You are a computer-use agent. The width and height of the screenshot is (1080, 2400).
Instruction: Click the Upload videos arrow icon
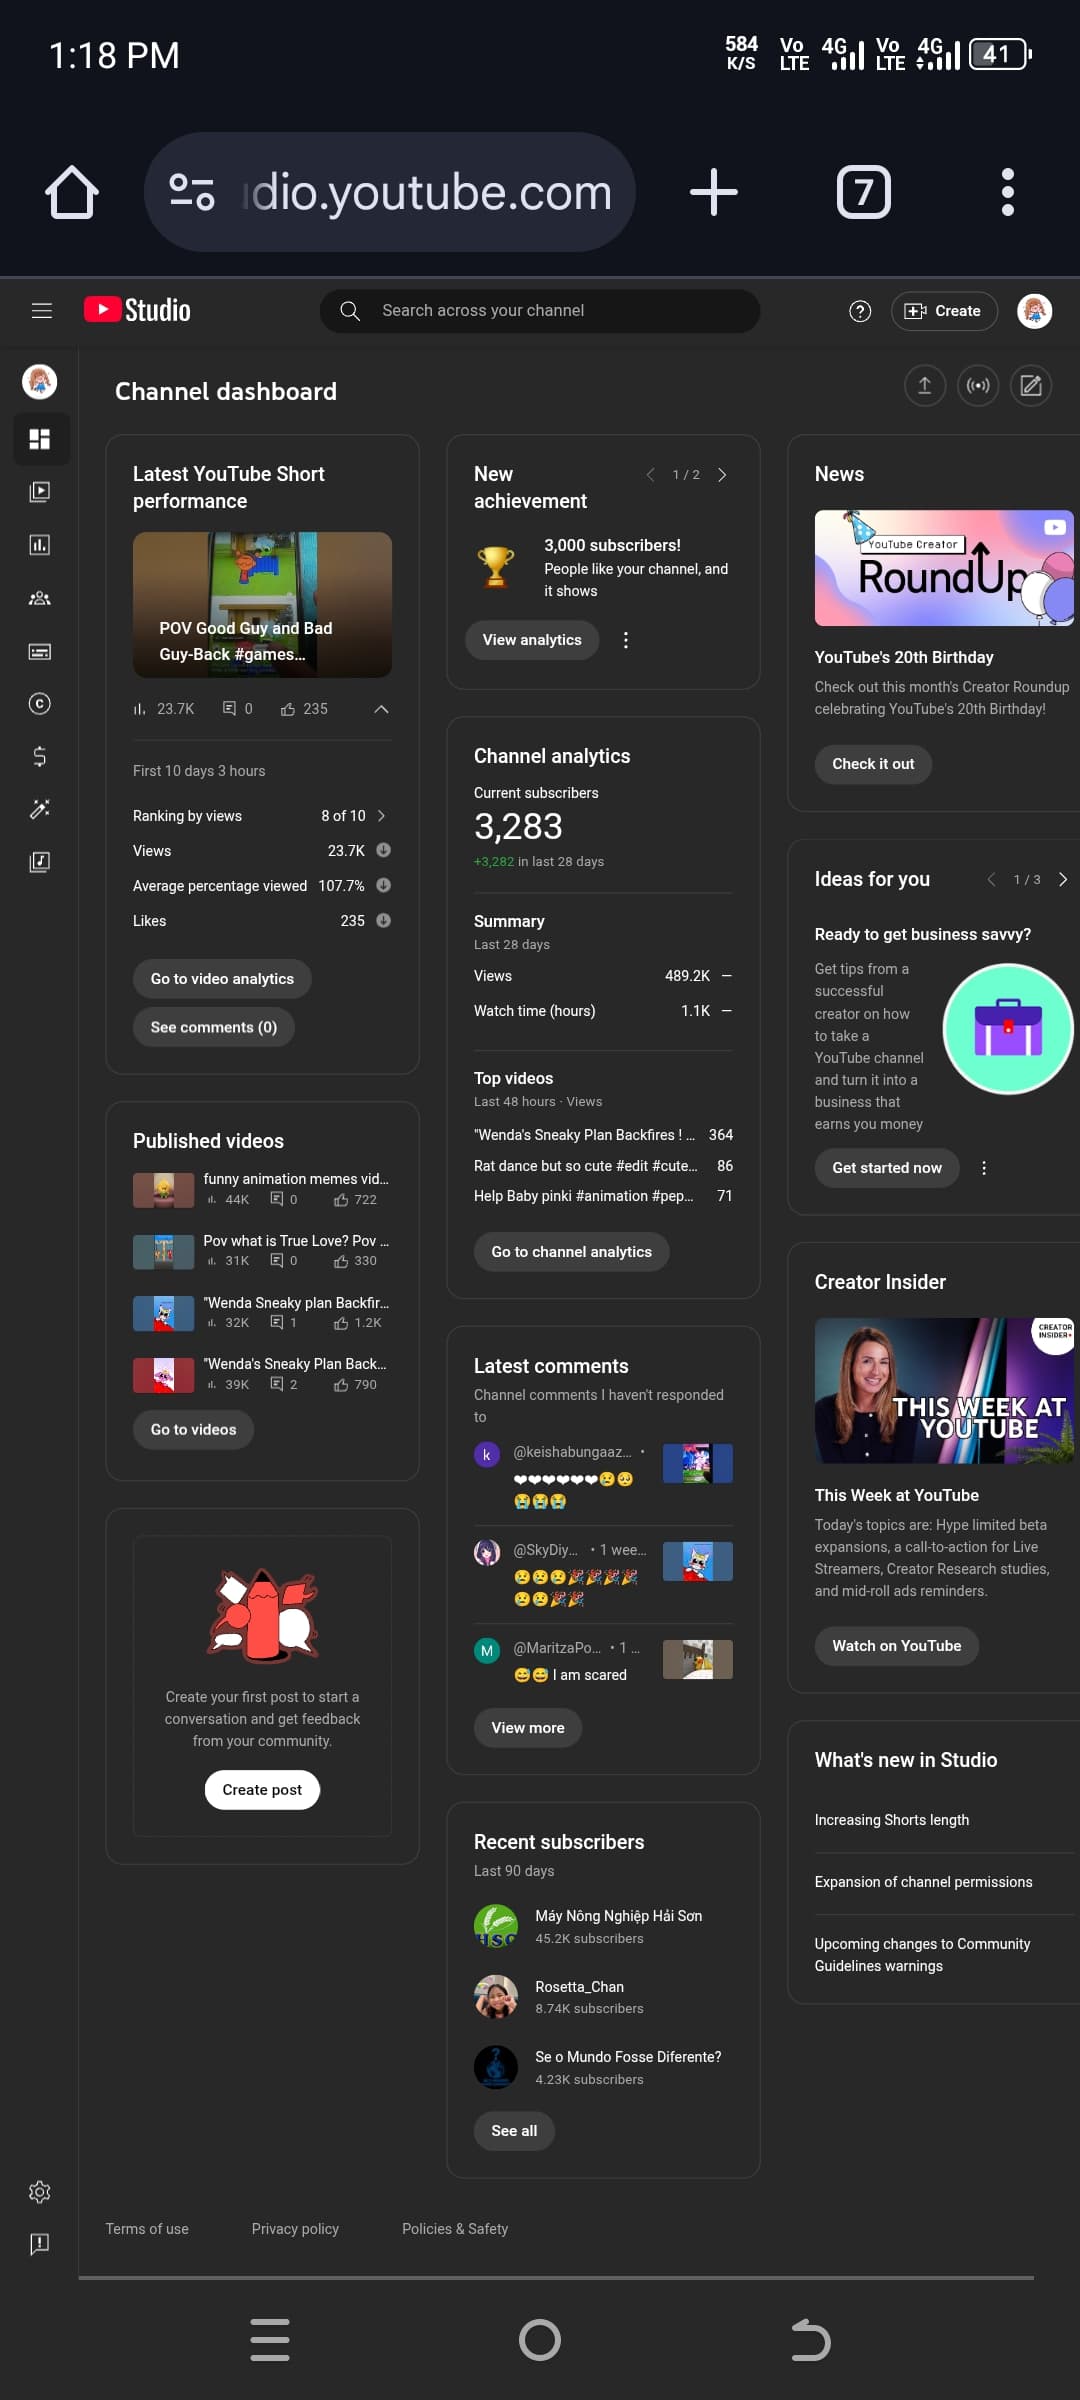925,386
